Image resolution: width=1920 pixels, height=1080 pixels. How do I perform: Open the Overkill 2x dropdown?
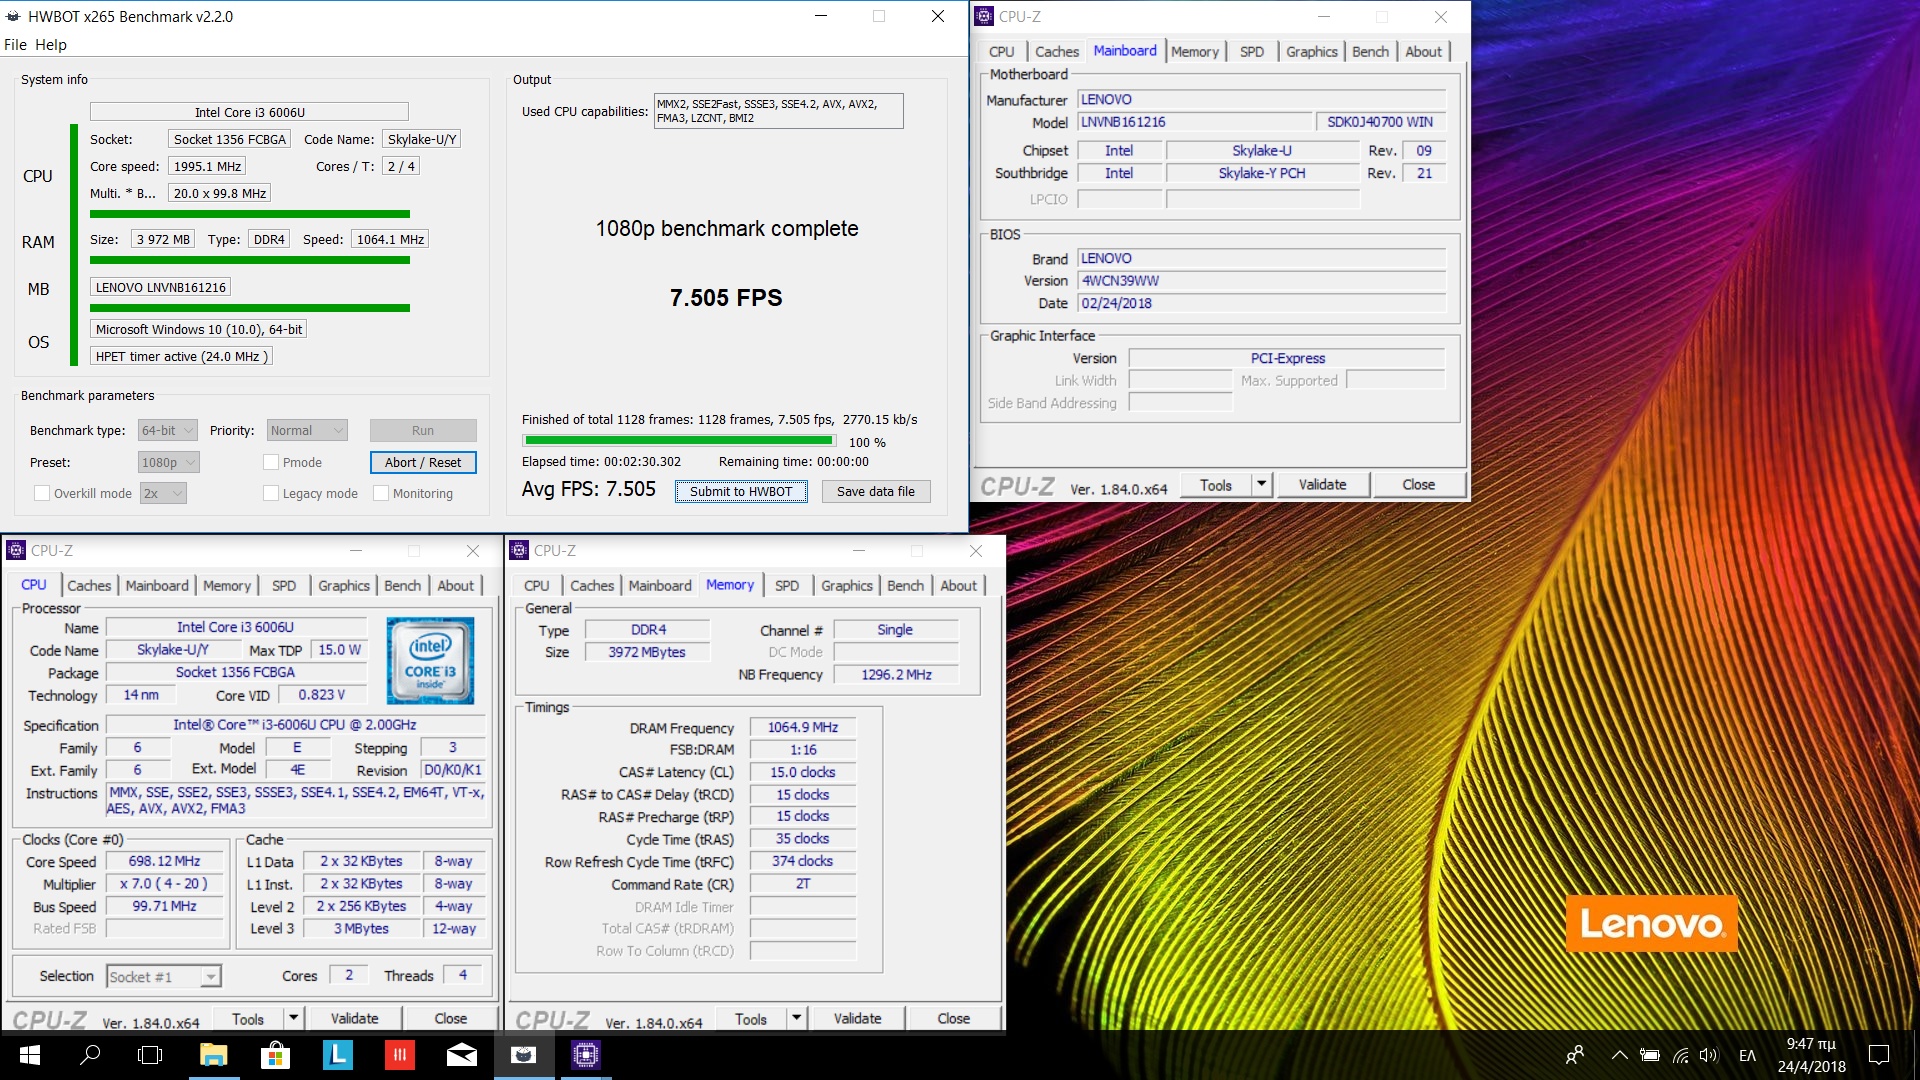click(x=164, y=493)
